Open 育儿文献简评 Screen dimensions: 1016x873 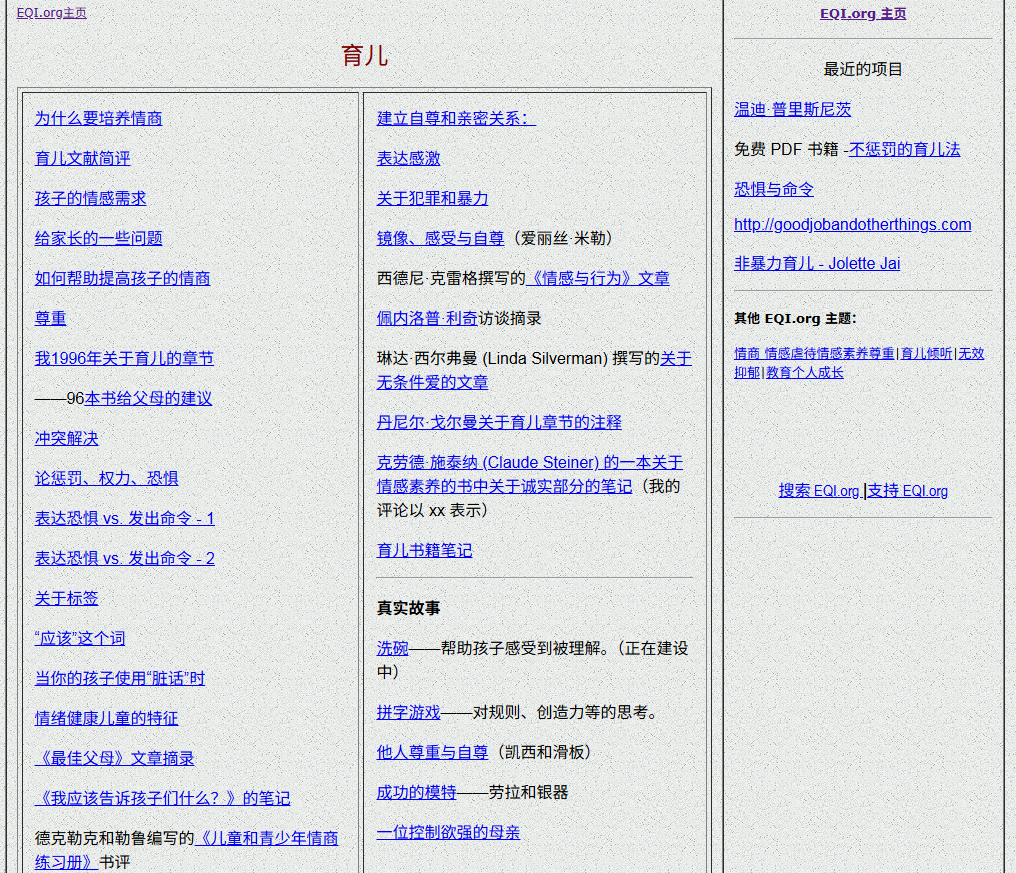82,158
